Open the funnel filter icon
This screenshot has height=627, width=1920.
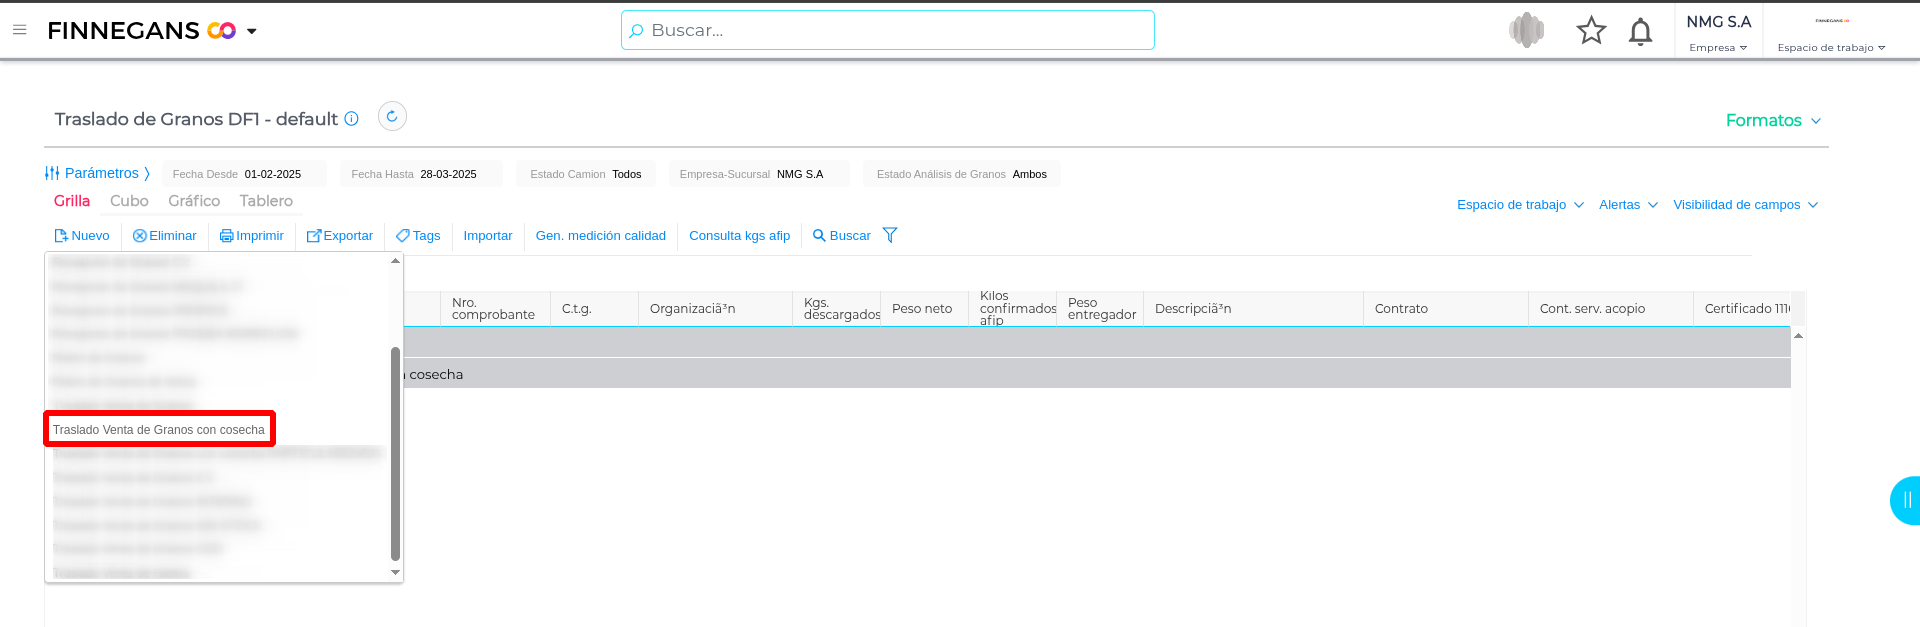point(890,235)
